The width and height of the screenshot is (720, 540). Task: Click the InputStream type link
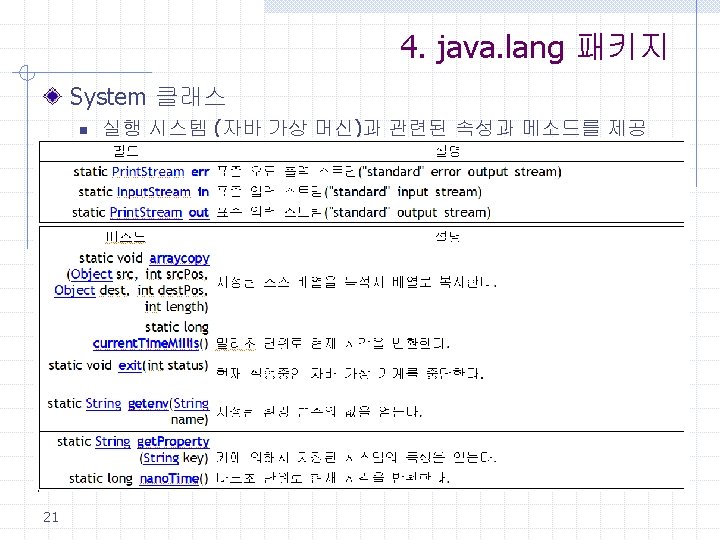[154, 192]
